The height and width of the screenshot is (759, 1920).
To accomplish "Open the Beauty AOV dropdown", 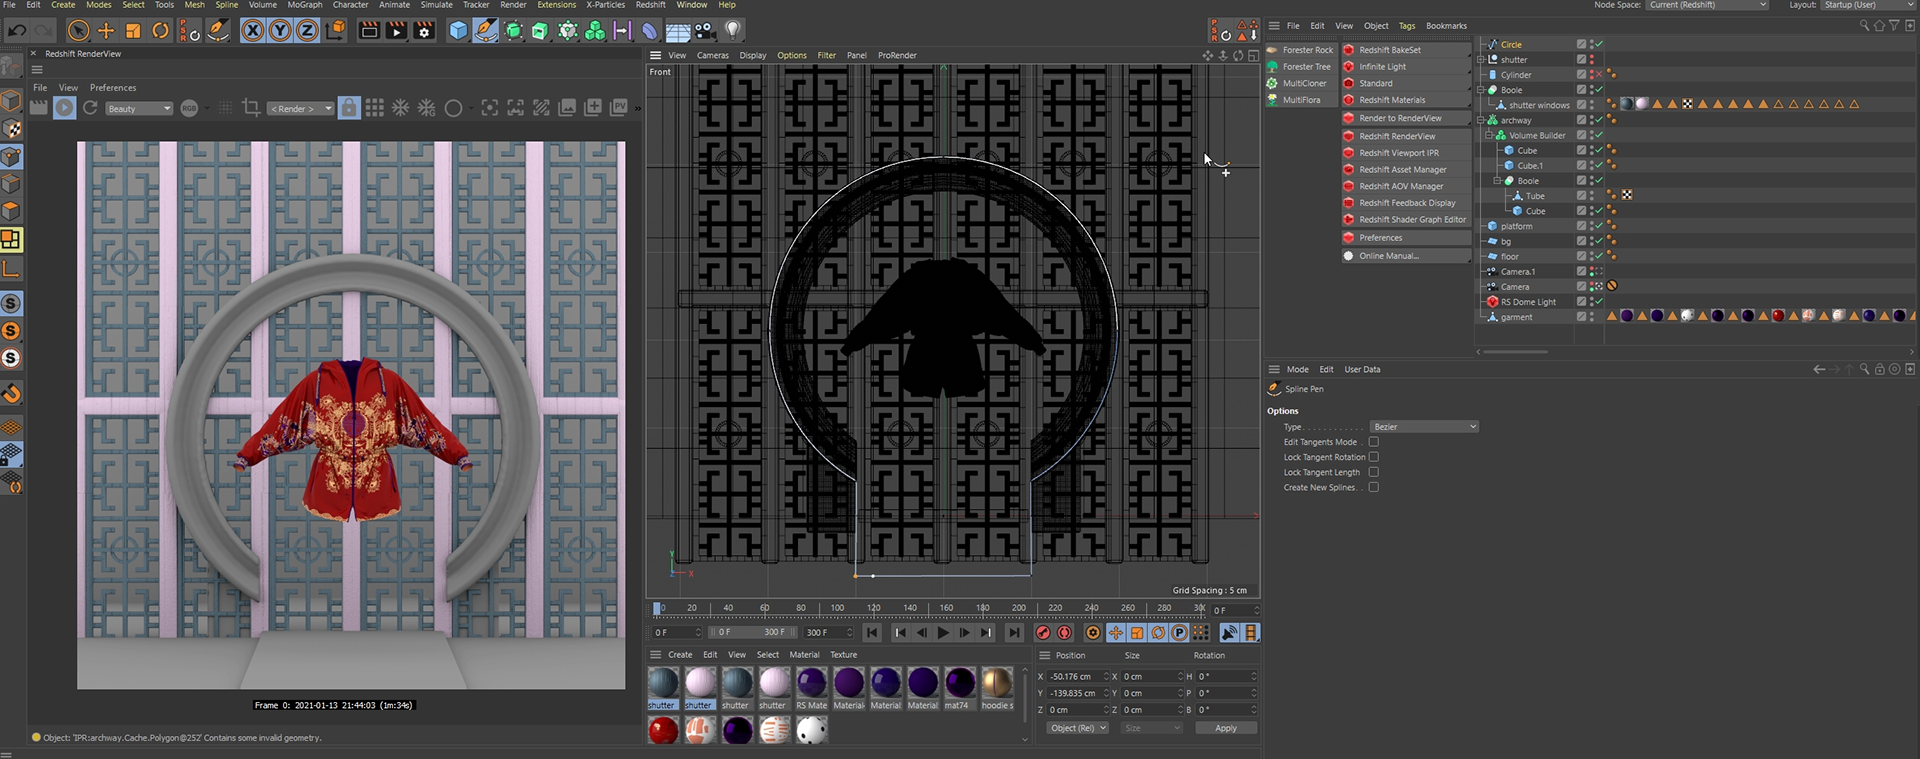I will point(139,109).
